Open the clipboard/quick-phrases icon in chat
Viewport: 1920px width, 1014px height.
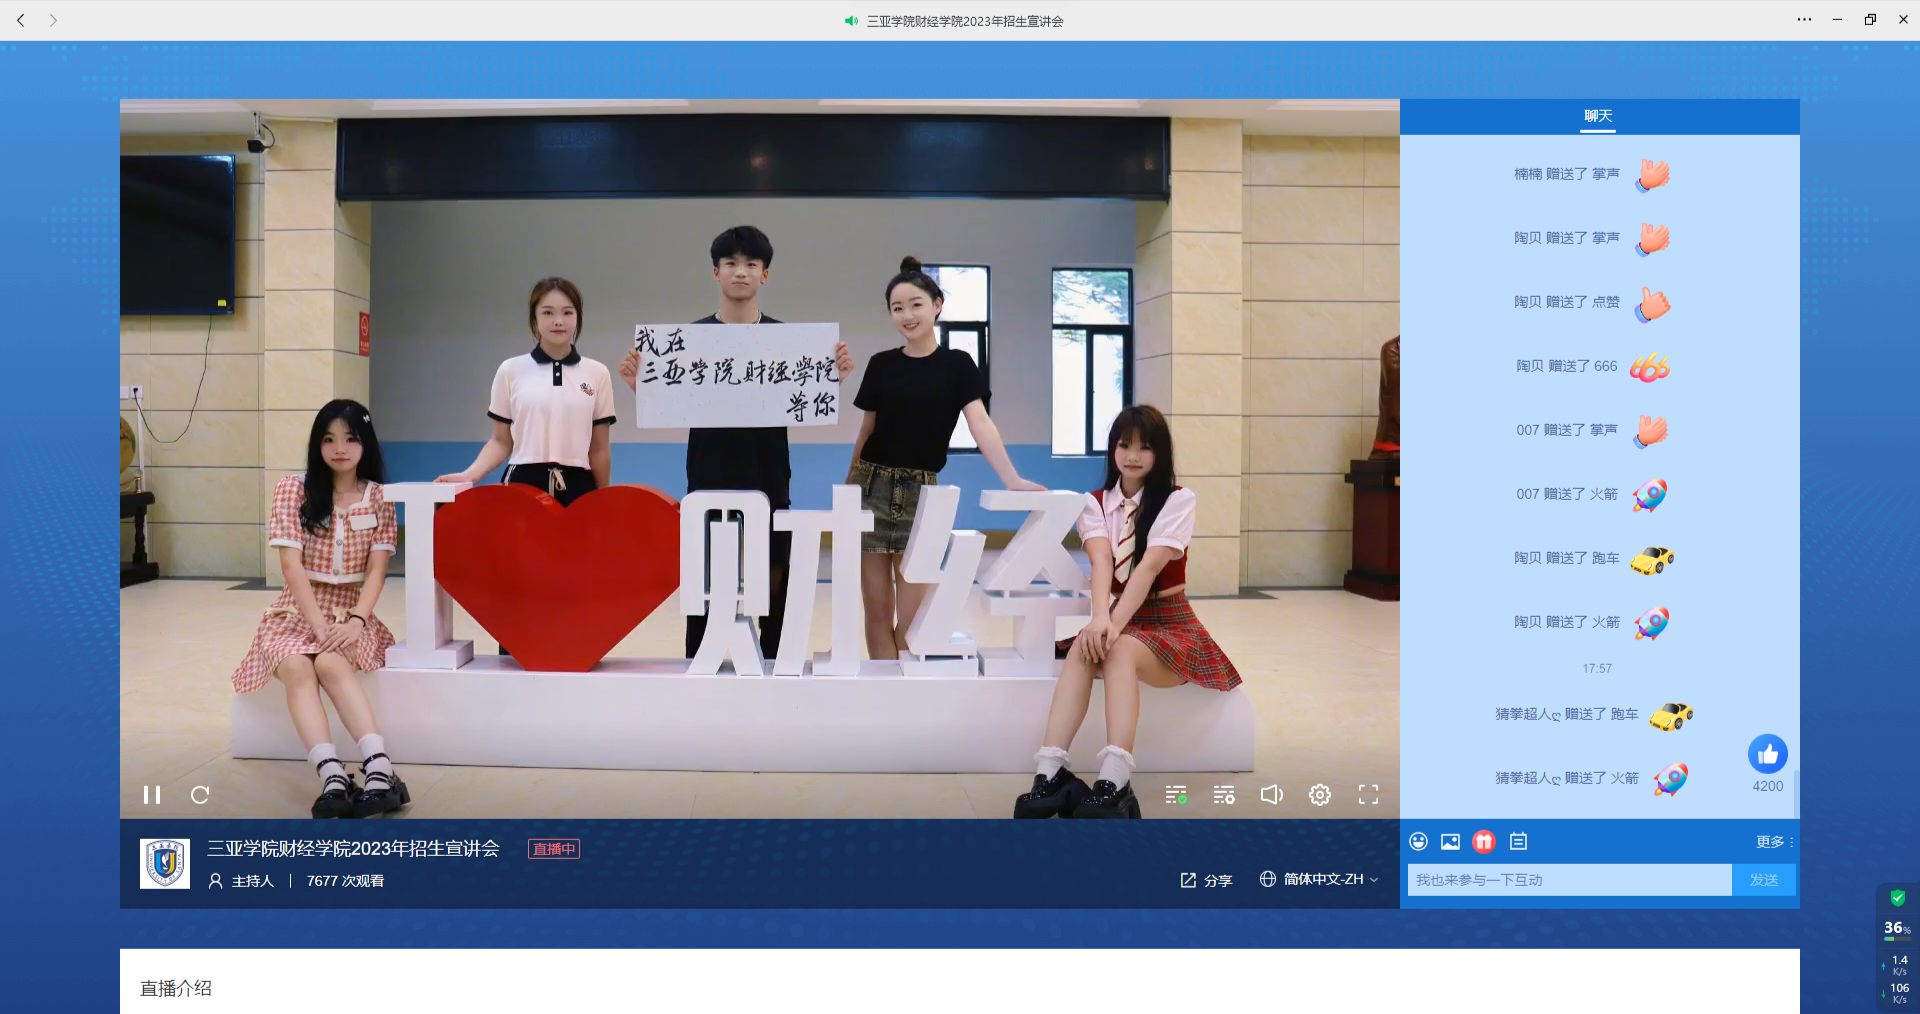point(1517,841)
